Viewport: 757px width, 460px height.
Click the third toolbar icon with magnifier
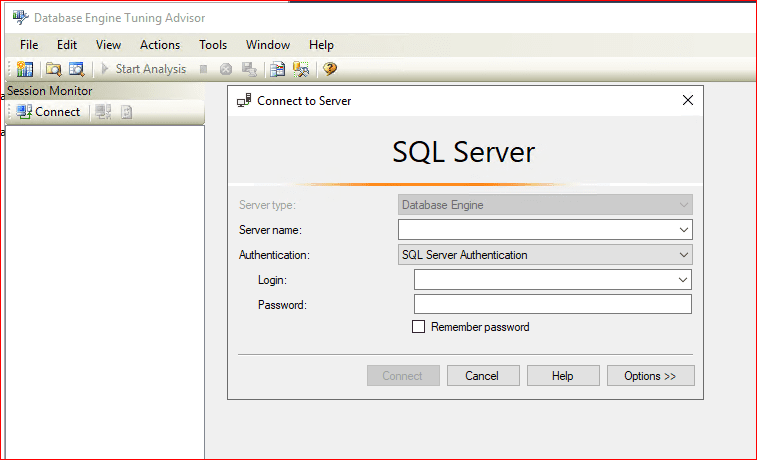[76, 69]
